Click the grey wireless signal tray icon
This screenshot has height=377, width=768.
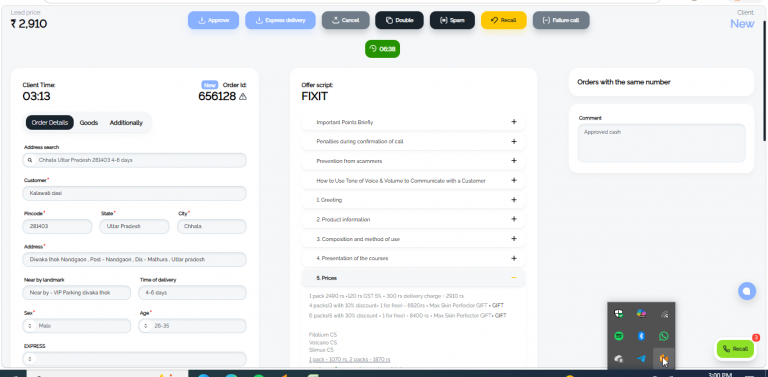[664, 314]
